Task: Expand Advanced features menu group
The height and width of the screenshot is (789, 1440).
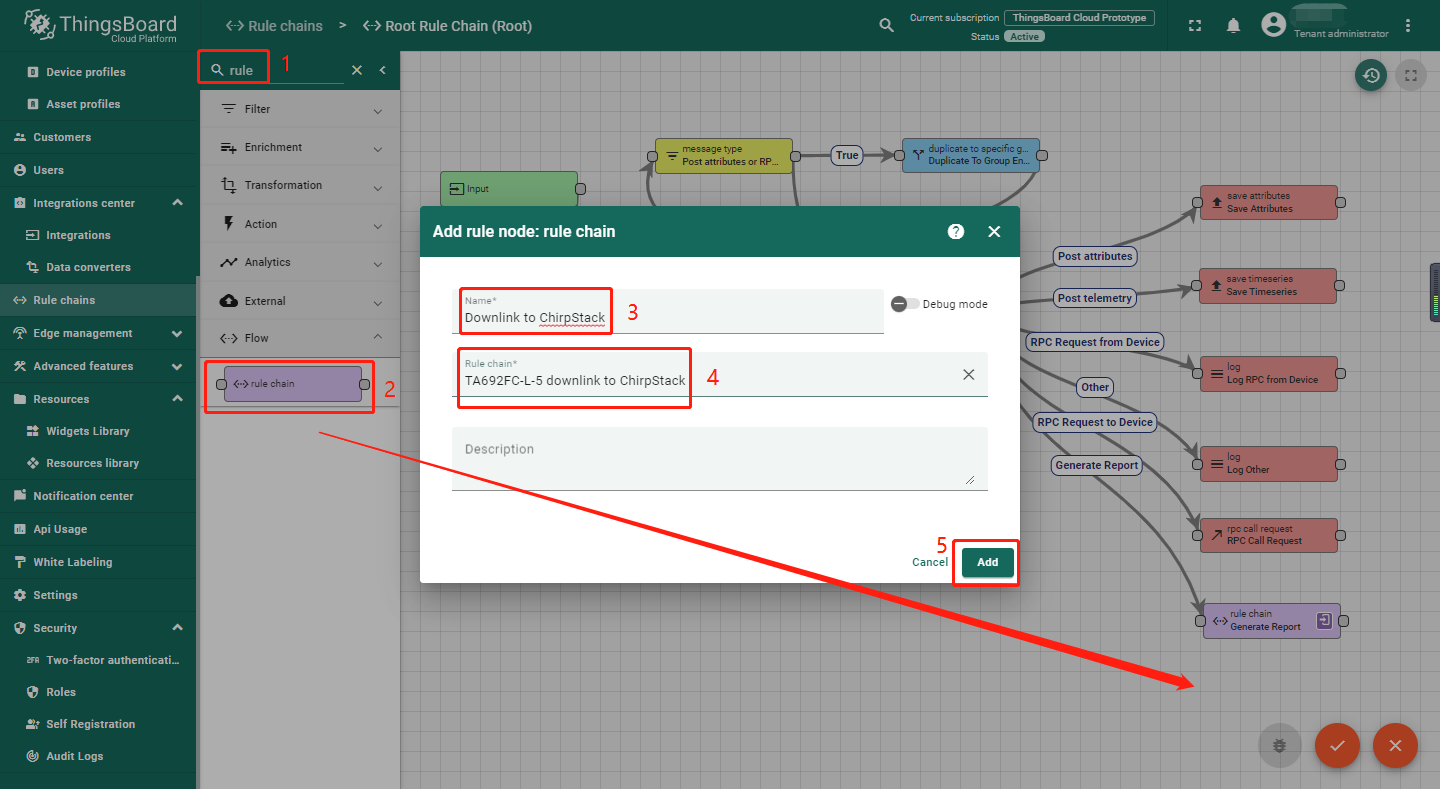Action: click(x=177, y=366)
